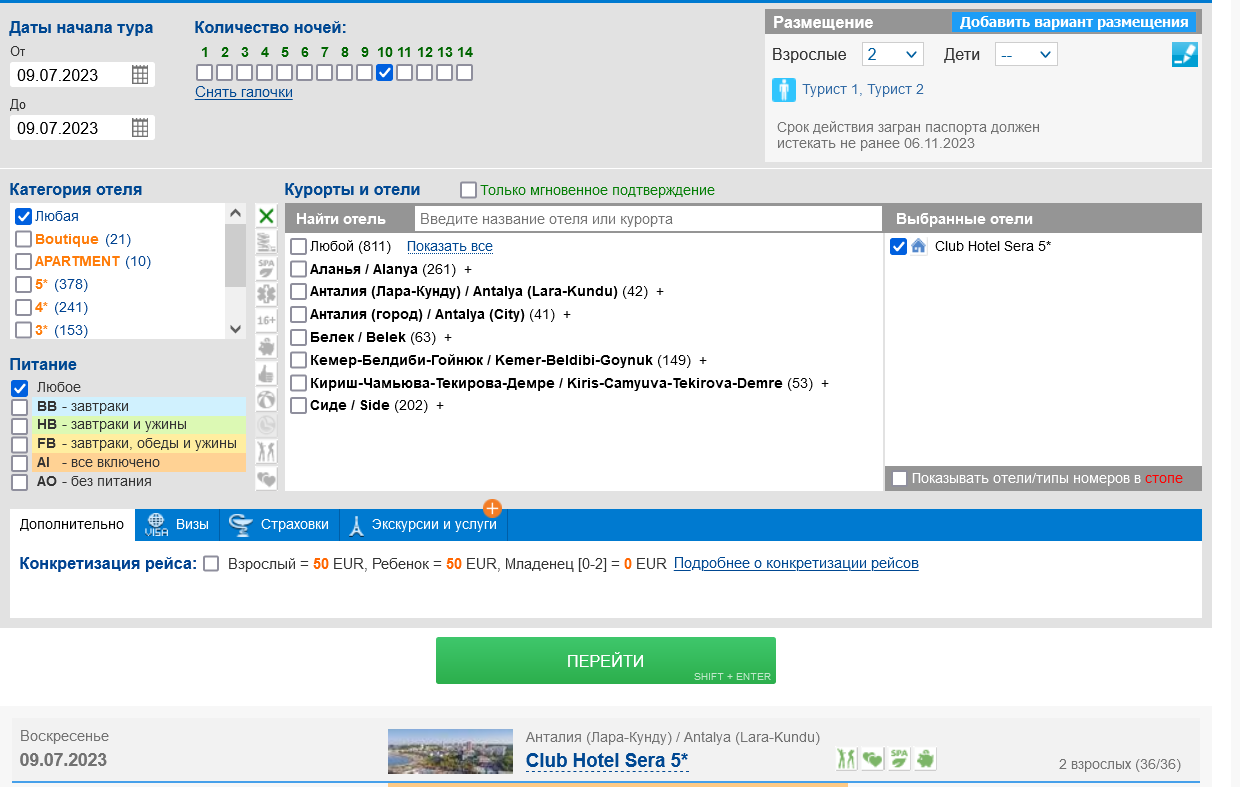Click the eraser icon in Размещение panel
Screen dimensions: 1240x787
click(1184, 55)
